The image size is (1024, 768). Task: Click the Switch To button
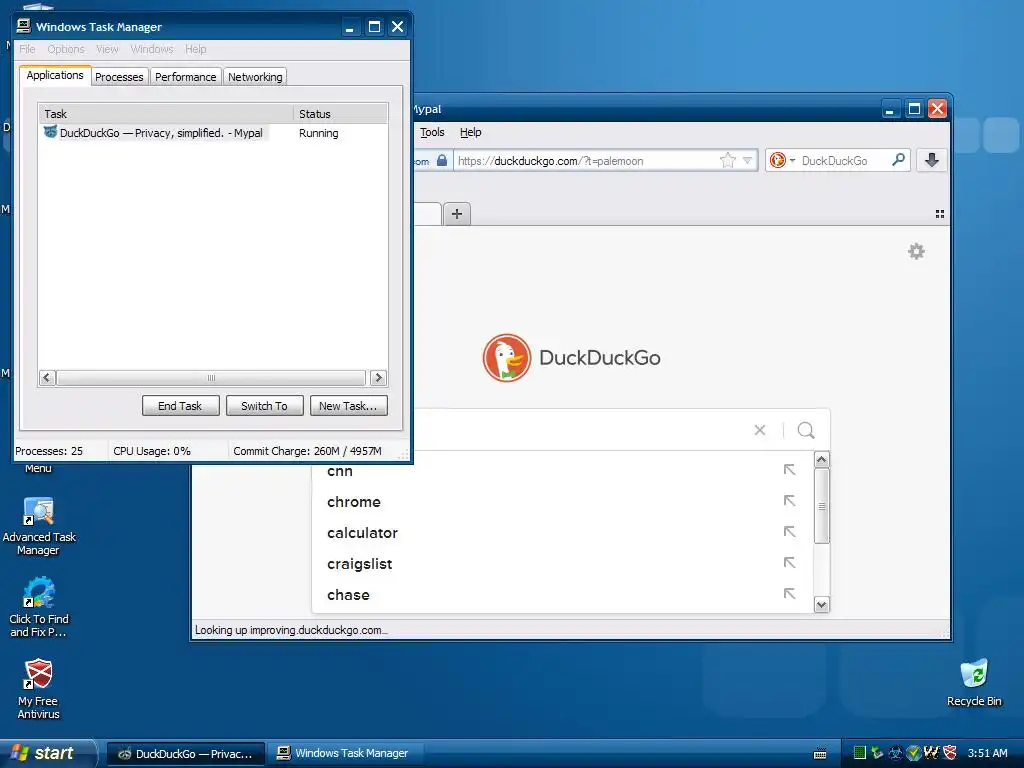pyautogui.click(x=264, y=406)
